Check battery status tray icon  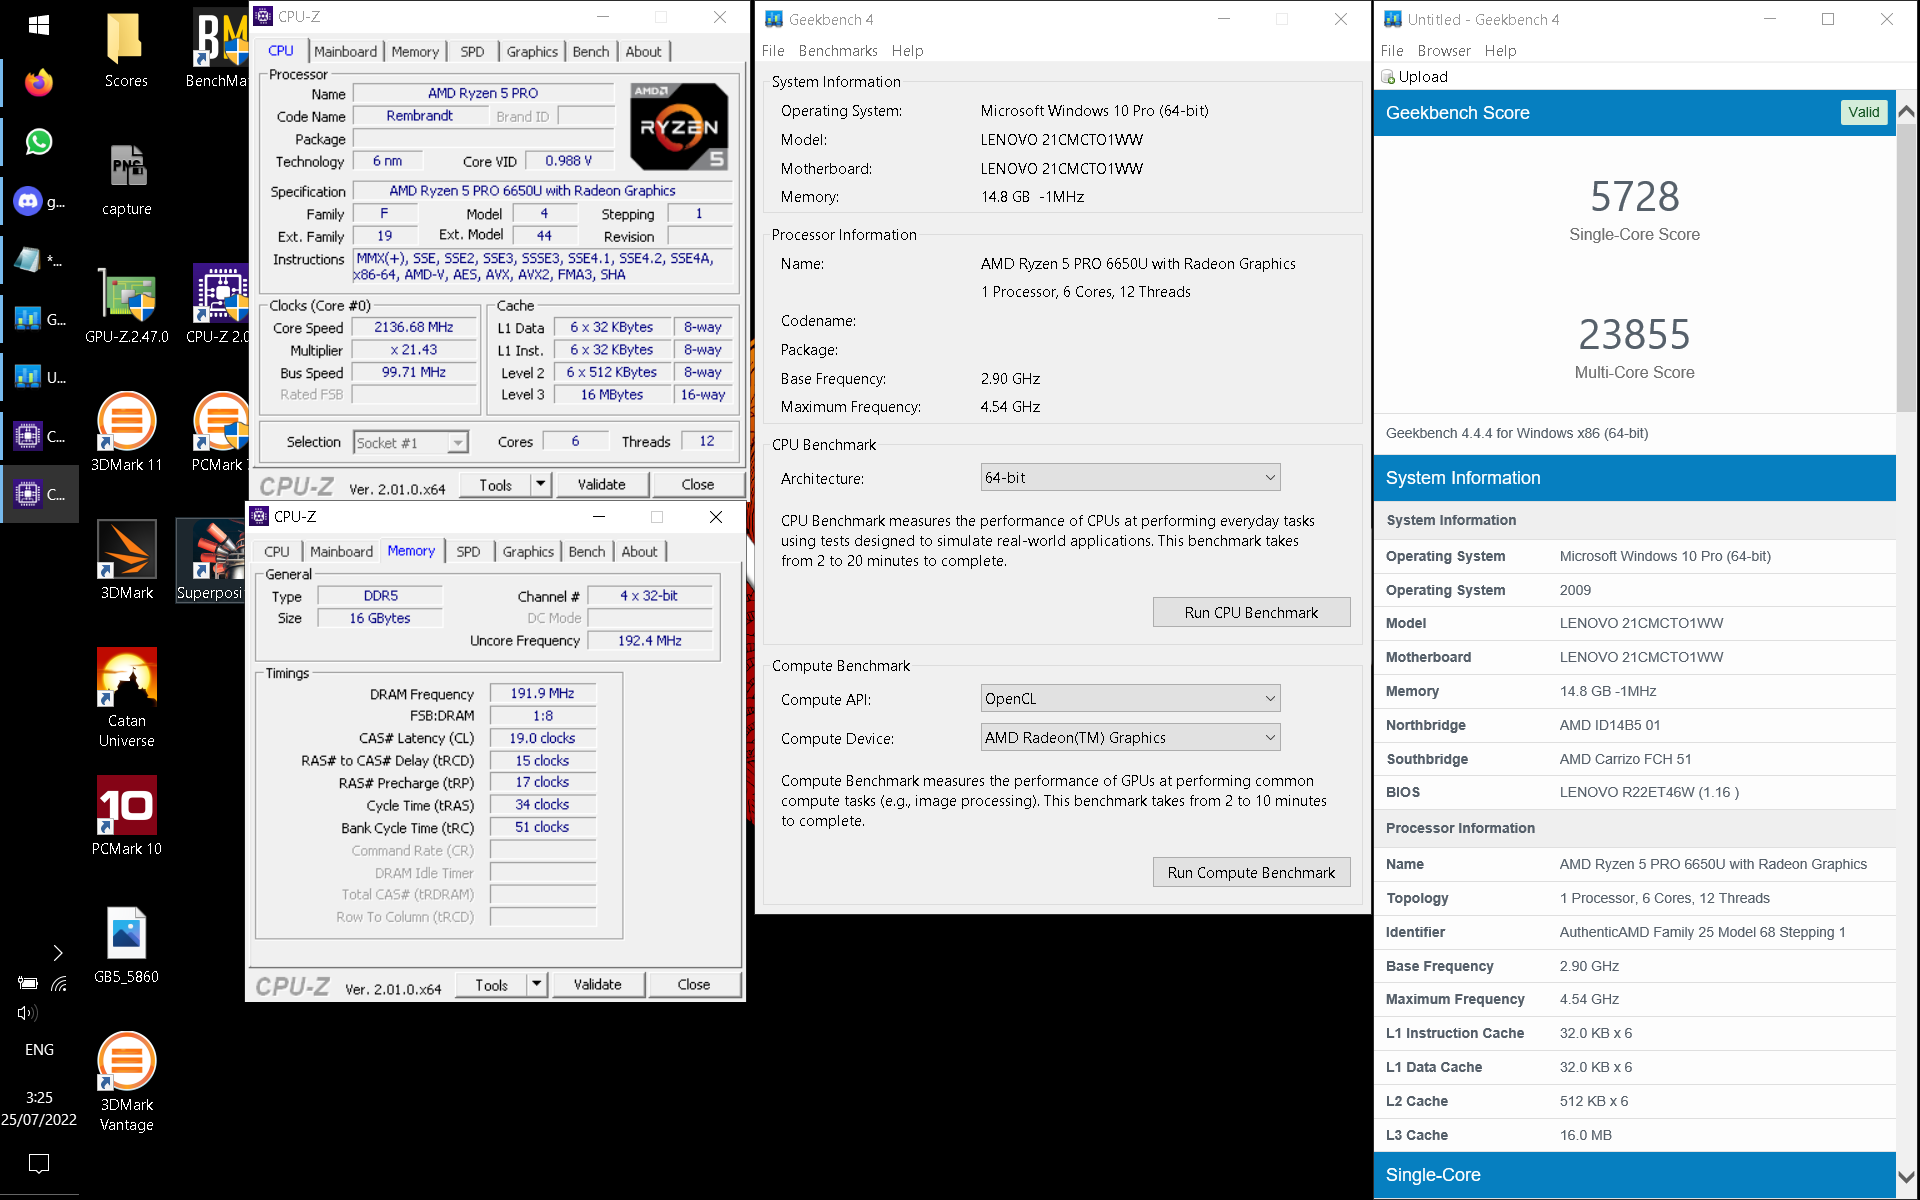pos(27,983)
